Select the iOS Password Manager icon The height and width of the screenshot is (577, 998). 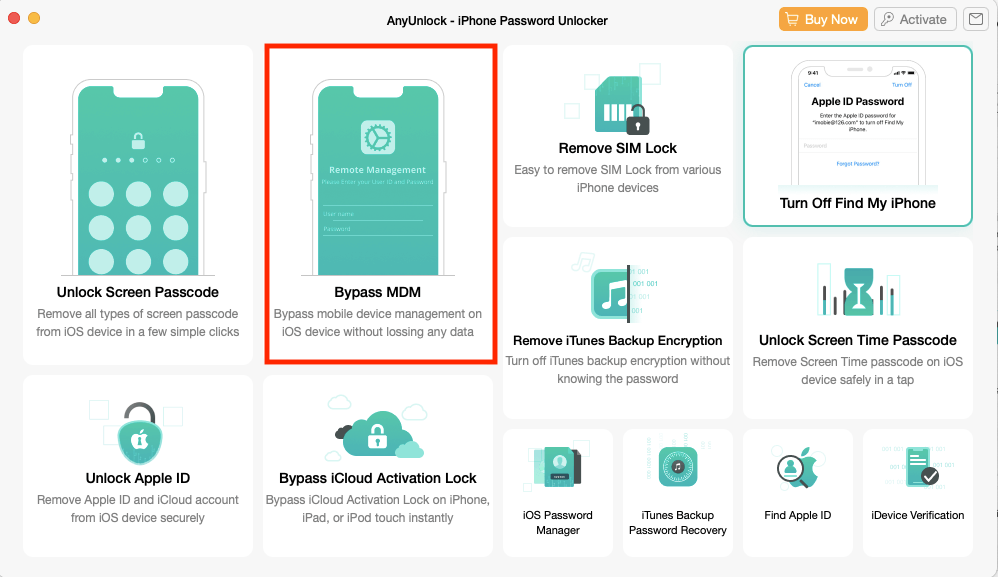[x=557, y=465]
